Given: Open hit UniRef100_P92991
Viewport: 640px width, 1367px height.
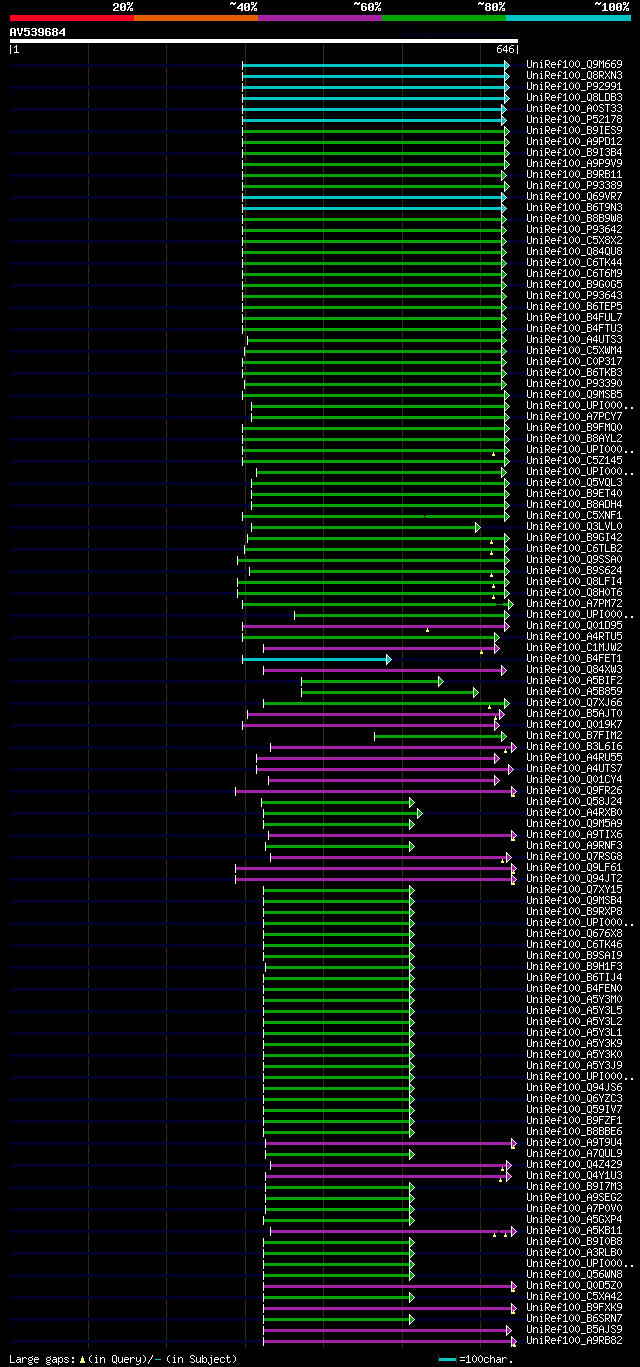Looking at the screenshot, I should pos(574,87).
